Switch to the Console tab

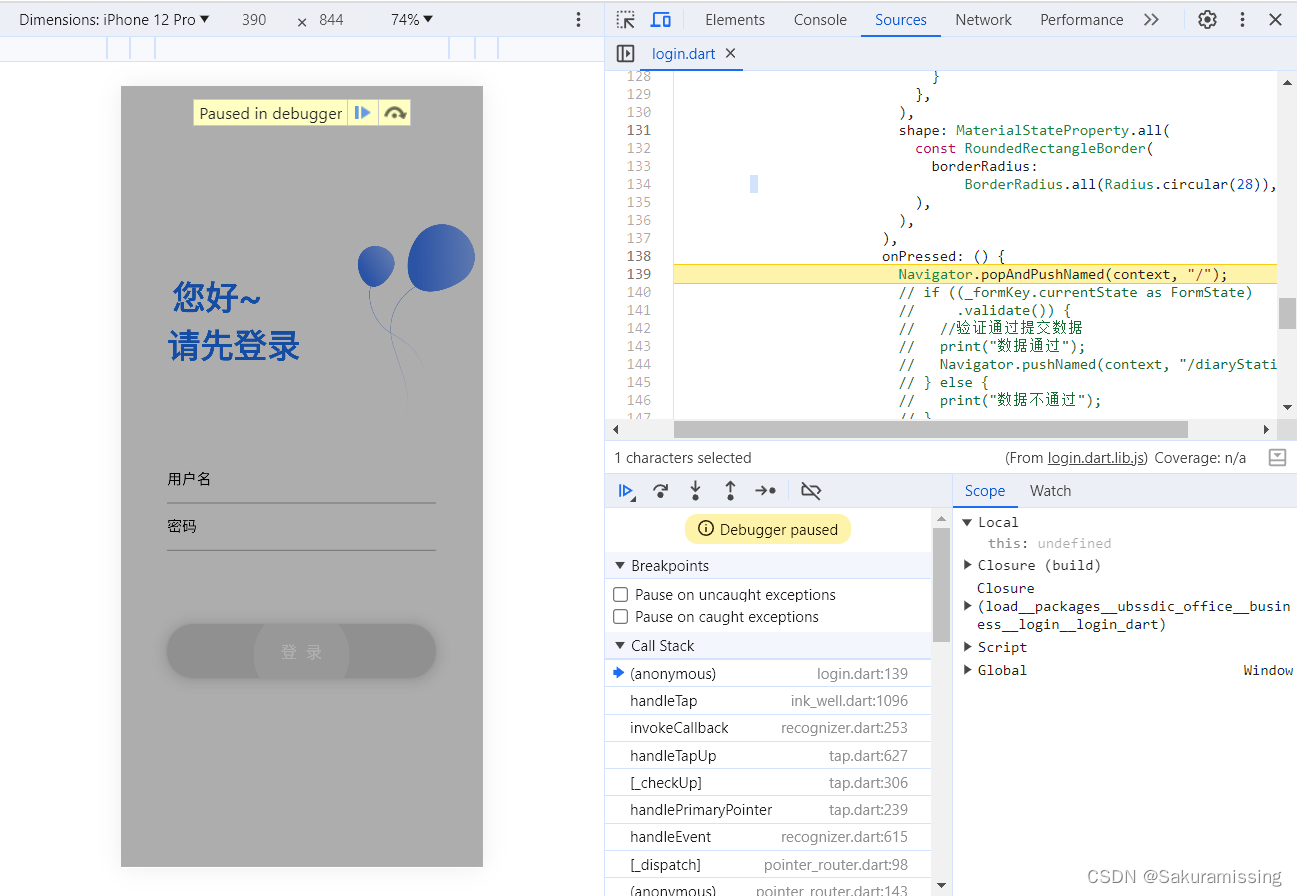click(820, 19)
